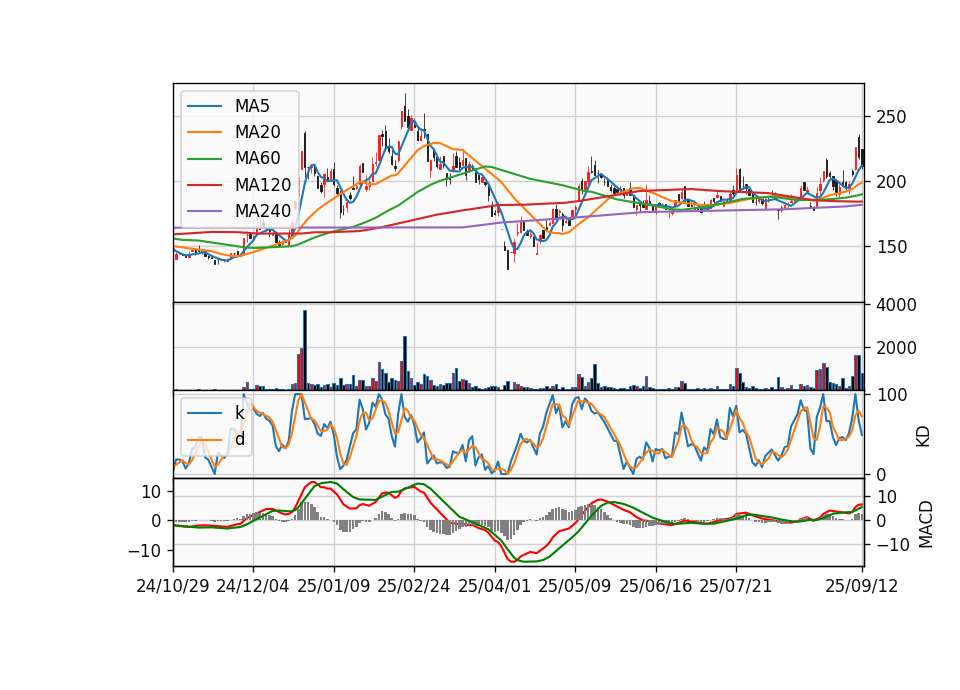Click the highest candlestick near 265 in February
This screenshot has width=960, height=690.
pos(405,110)
